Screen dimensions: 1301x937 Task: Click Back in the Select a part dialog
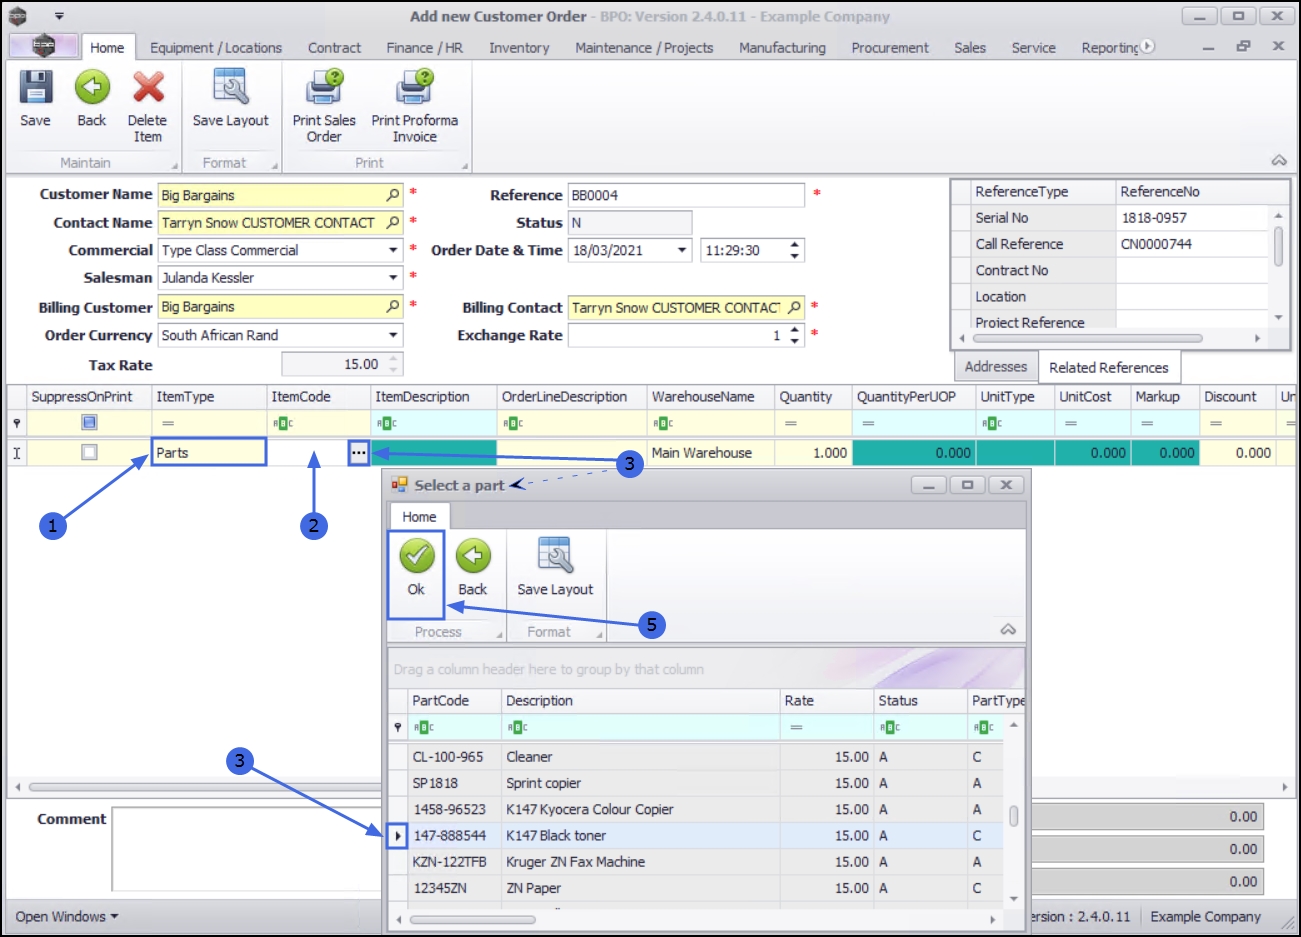coord(473,568)
